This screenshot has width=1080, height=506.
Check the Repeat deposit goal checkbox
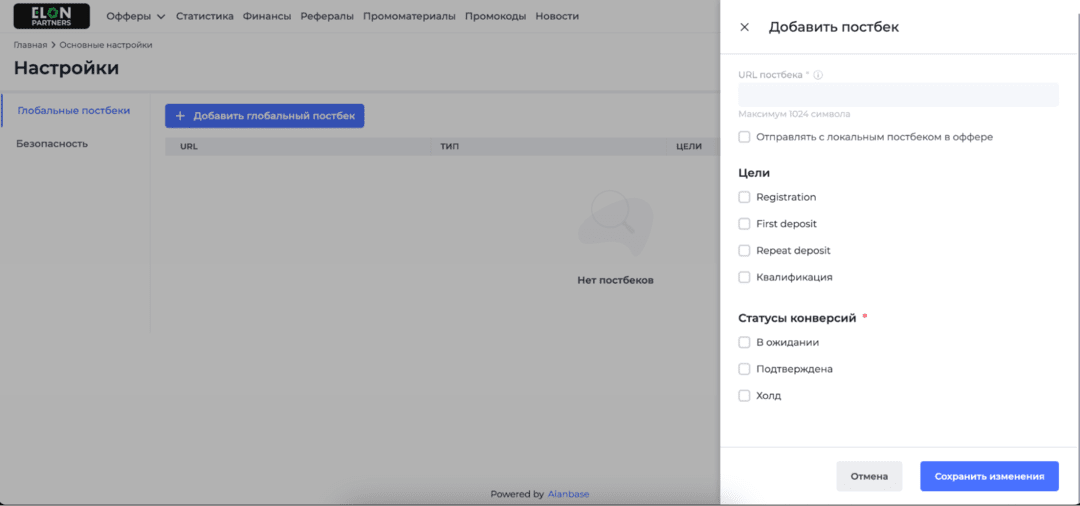744,251
